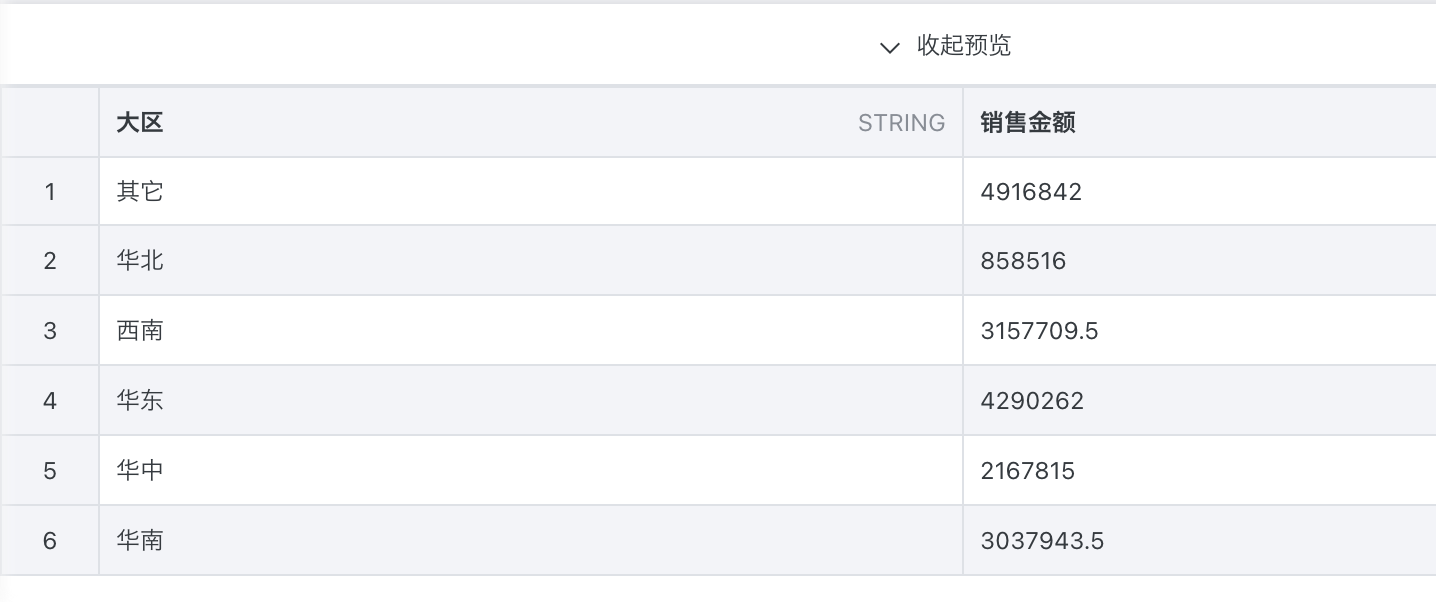Viewport: 1436px width, 602px height.
Task: Select row number 6
Action: 50,541
